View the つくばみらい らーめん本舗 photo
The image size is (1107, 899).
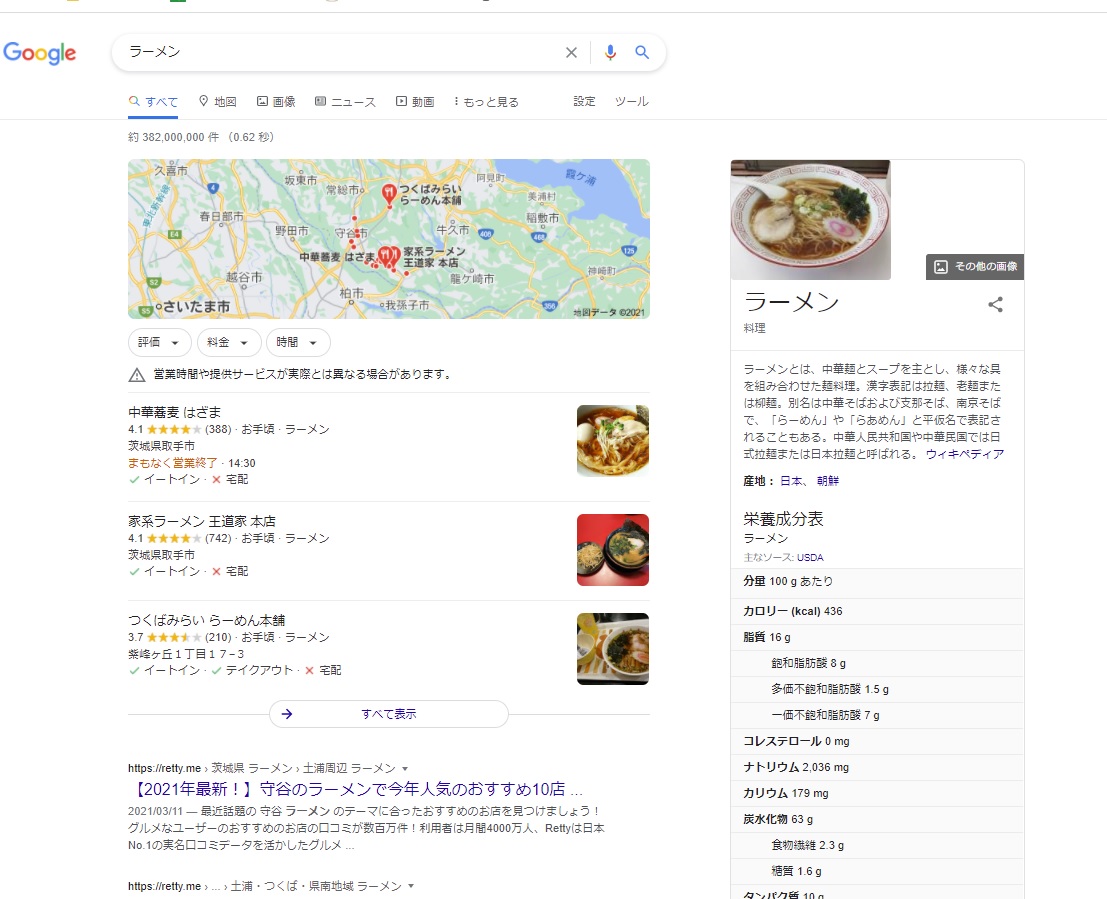point(613,649)
